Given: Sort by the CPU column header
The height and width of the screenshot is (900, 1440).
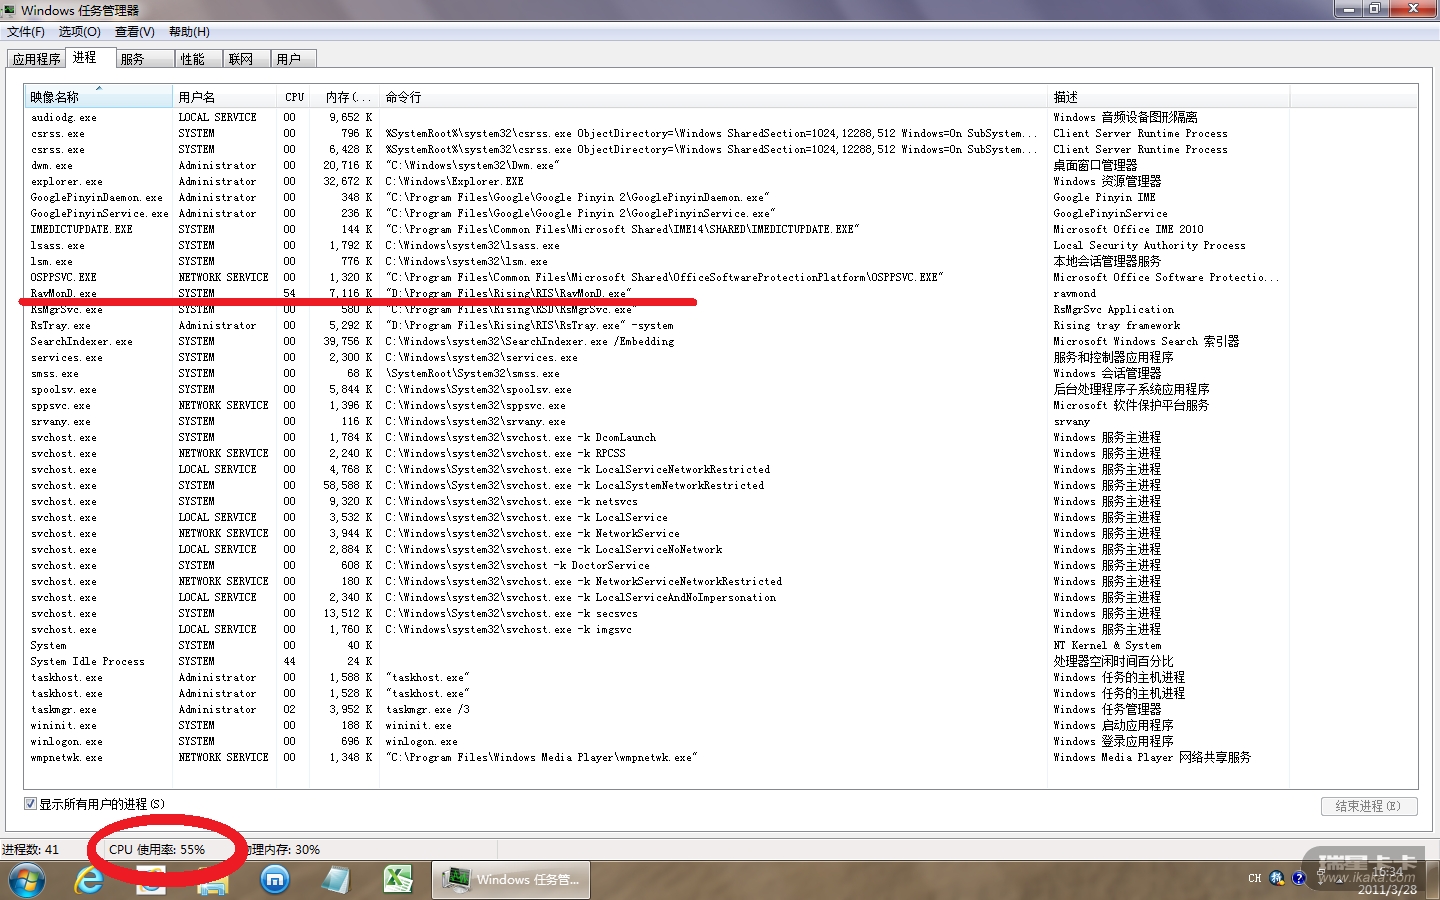Looking at the screenshot, I should (294, 97).
